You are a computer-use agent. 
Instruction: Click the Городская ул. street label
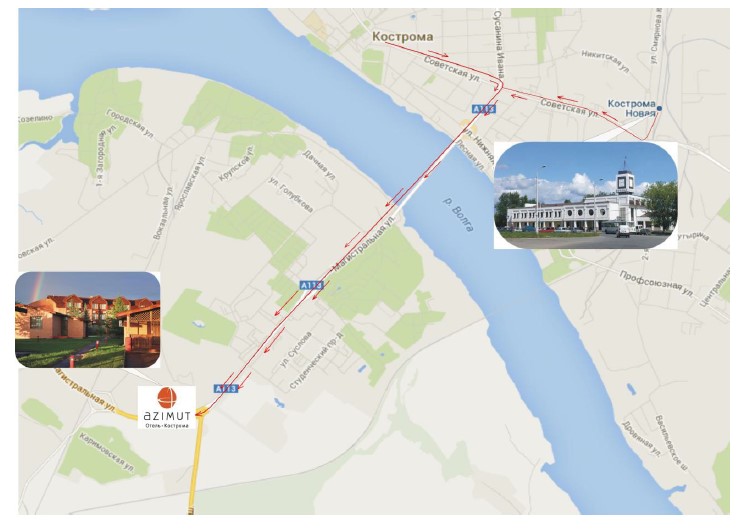point(130,124)
